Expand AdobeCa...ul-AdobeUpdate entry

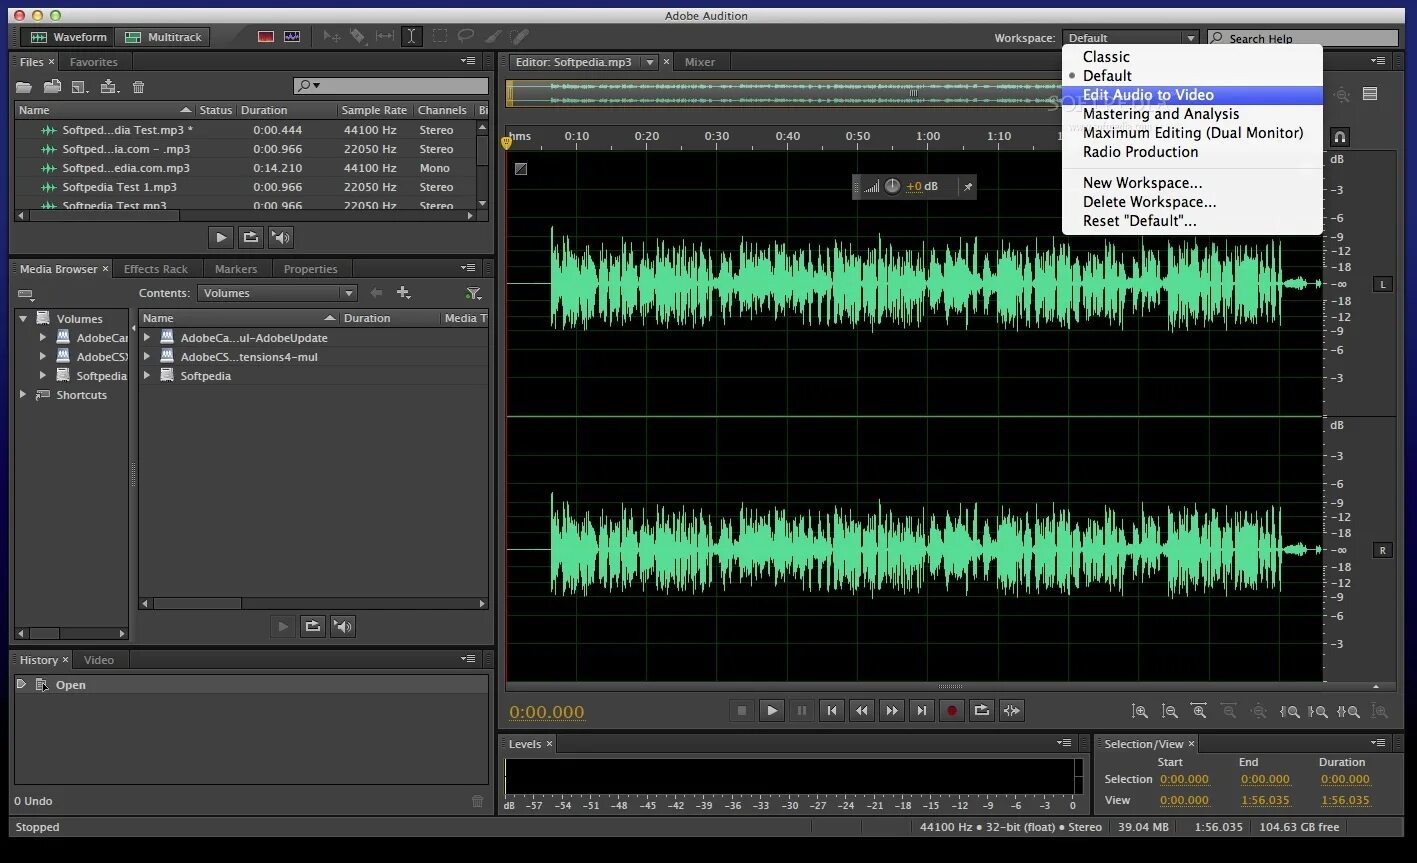[147, 337]
